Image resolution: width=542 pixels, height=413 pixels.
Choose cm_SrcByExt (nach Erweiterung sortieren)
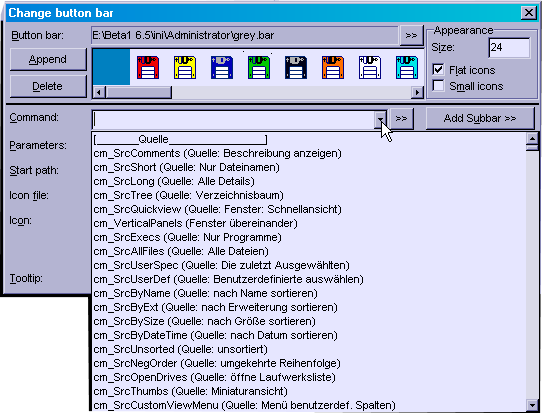click(x=309, y=307)
